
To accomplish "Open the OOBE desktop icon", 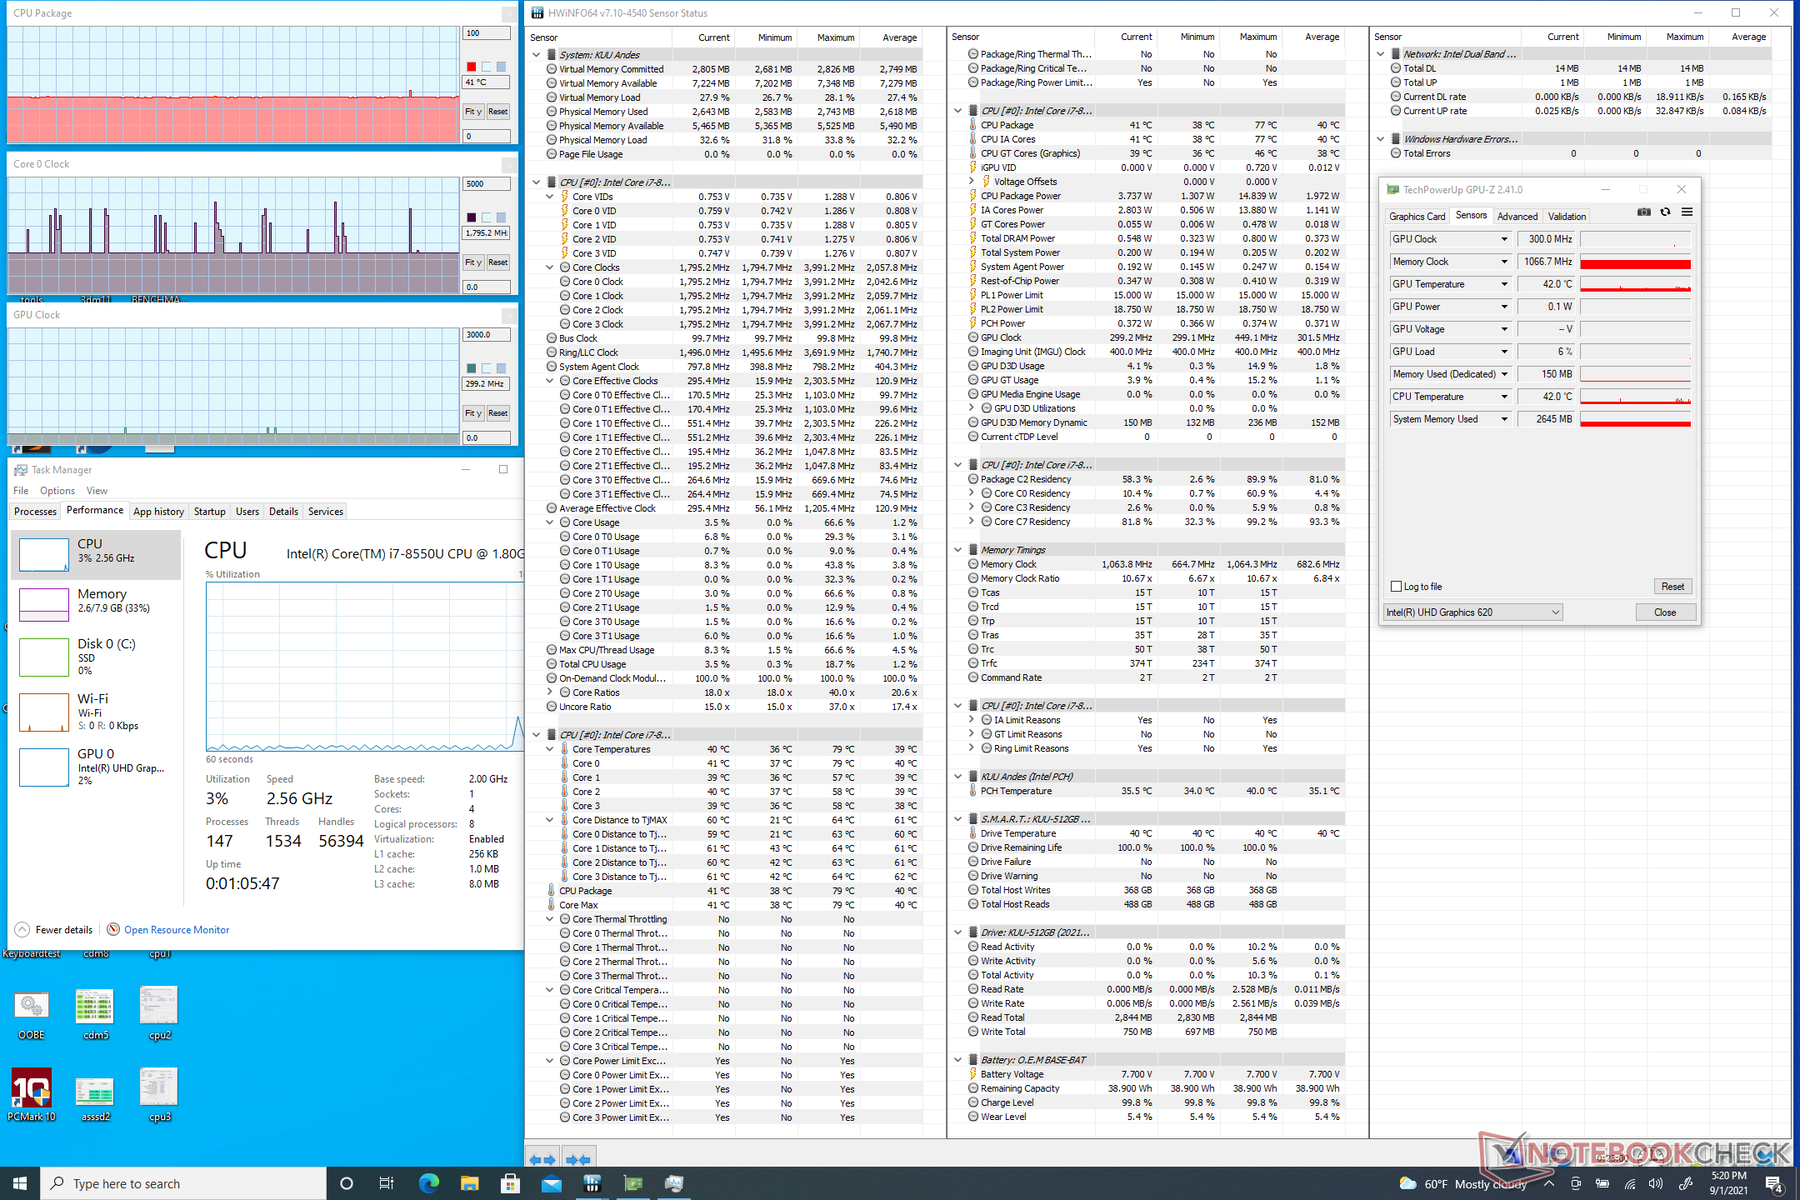I will pyautogui.click(x=31, y=1014).
